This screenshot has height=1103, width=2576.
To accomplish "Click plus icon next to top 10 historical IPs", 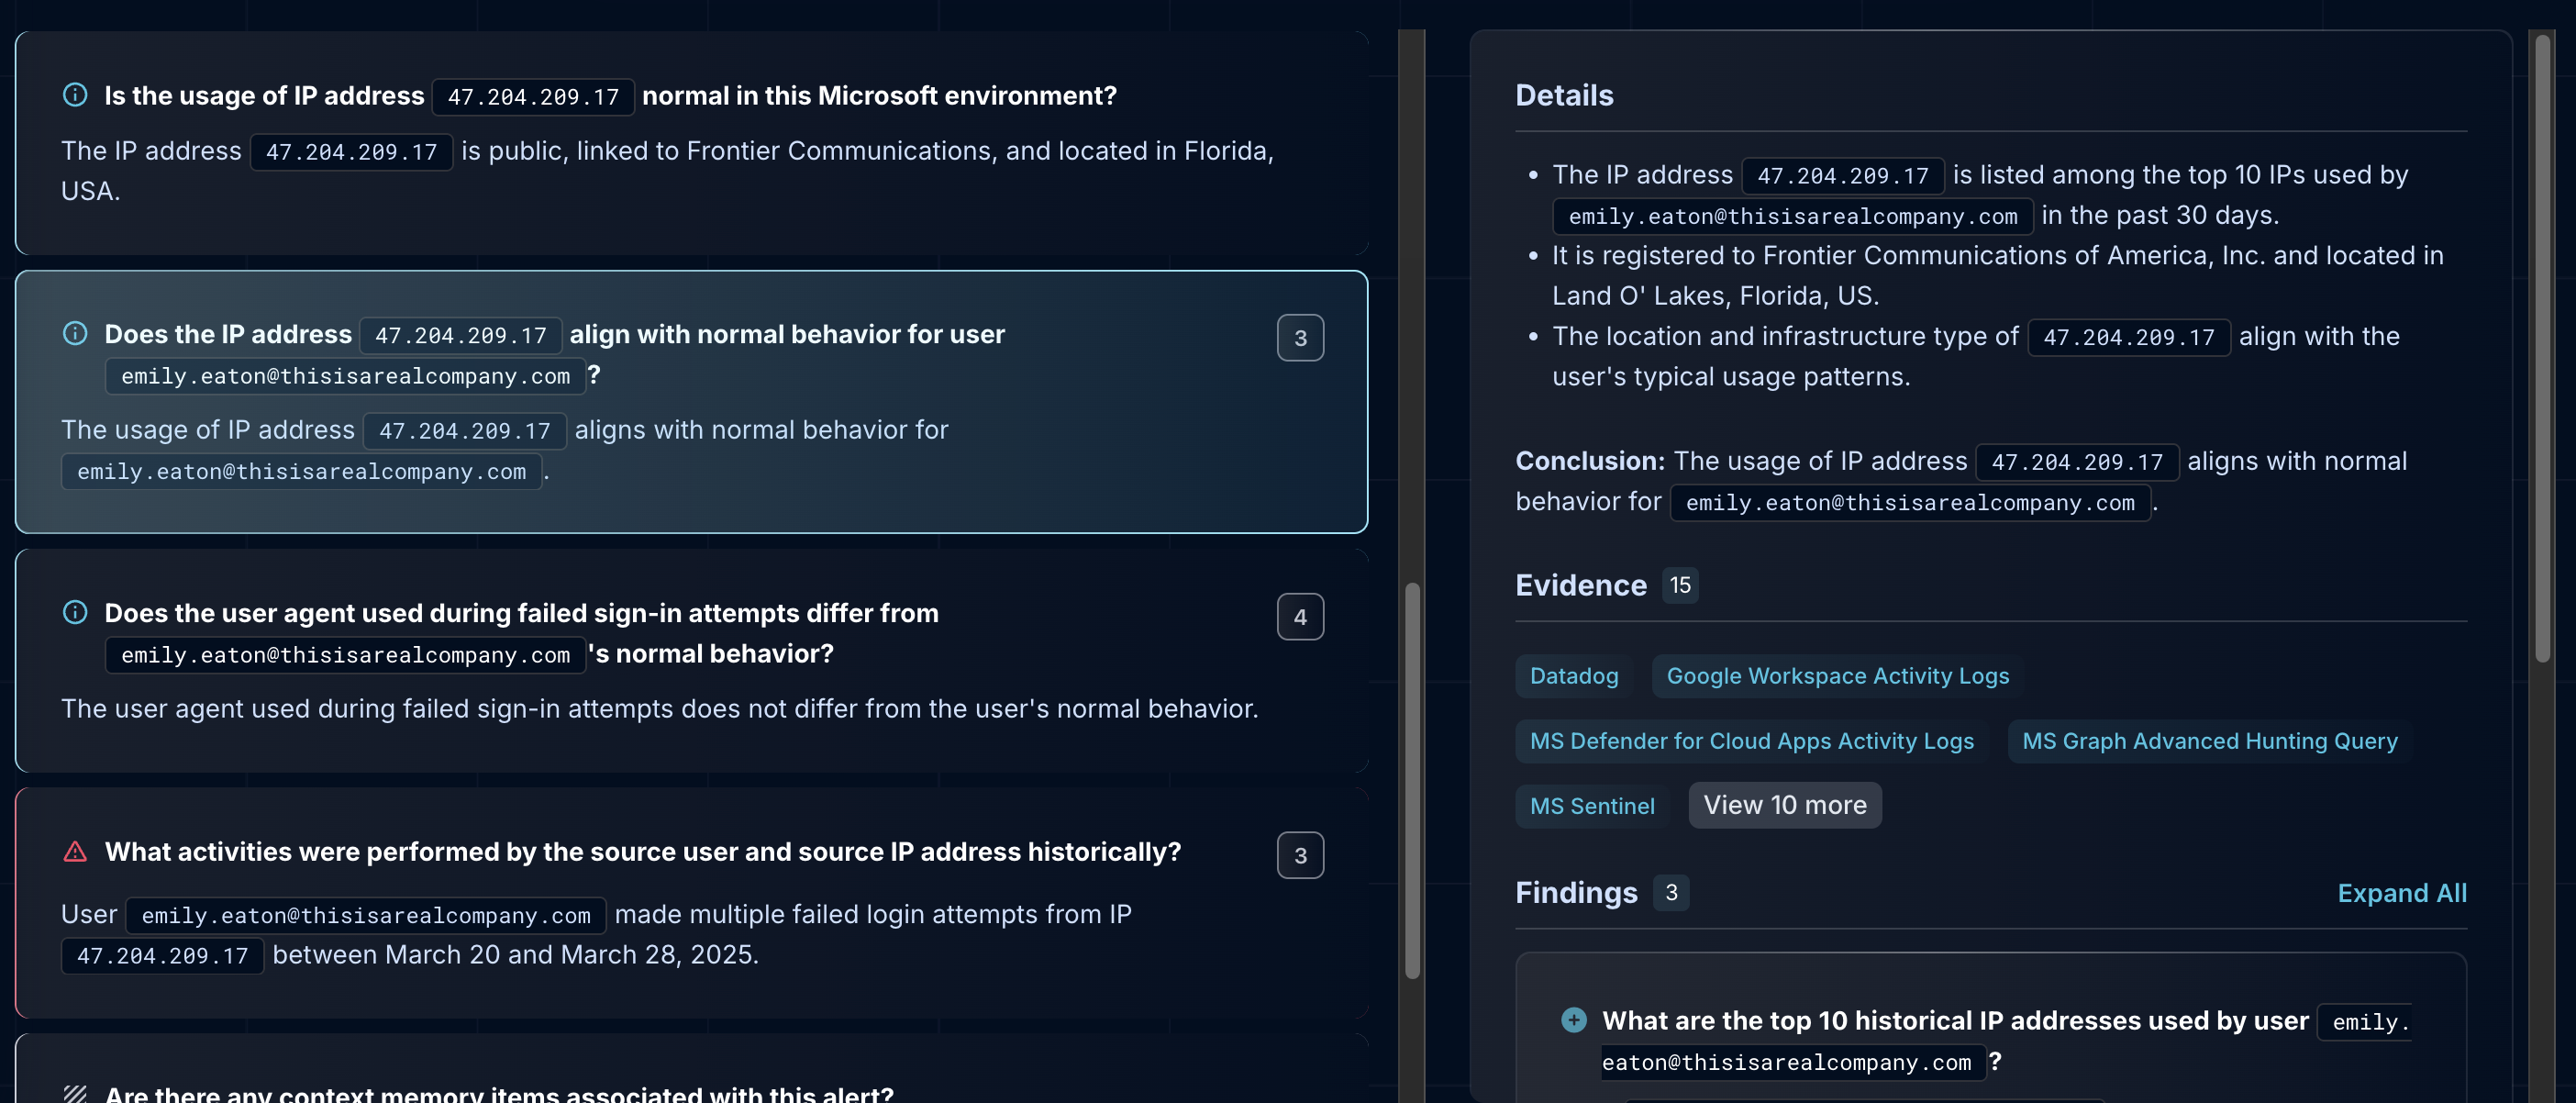I will pos(1573,1020).
